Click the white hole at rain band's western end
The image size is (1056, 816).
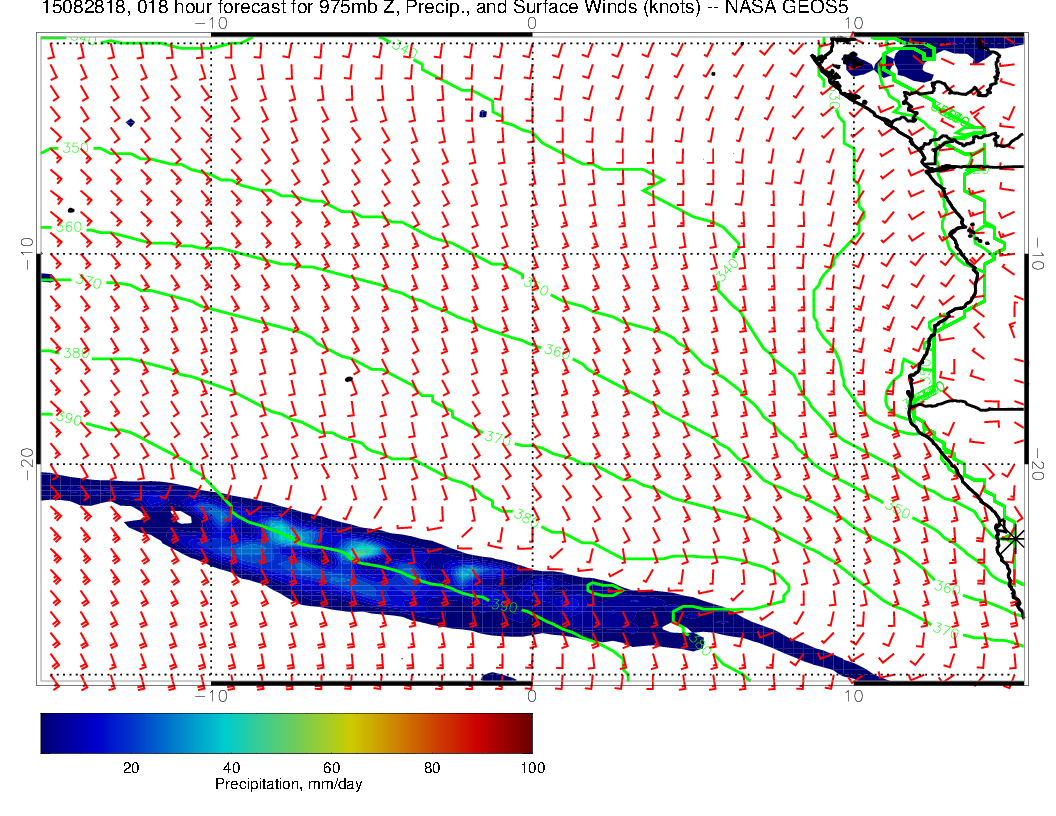pyautogui.click(x=183, y=518)
